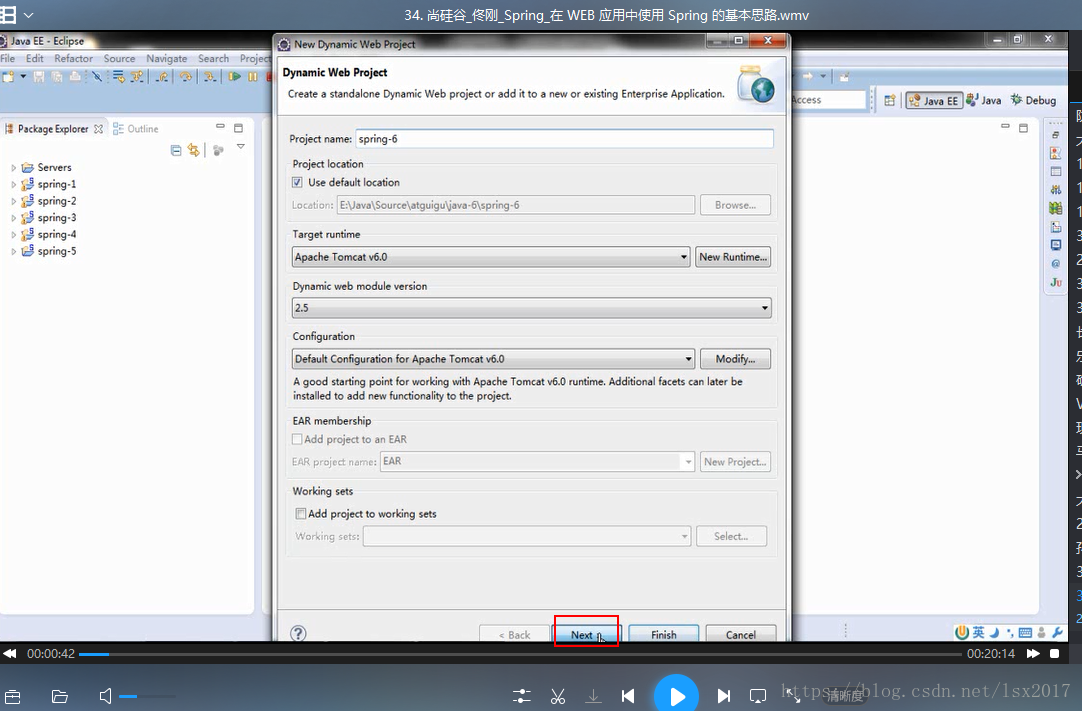The height and width of the screenshot is (711, 1082).
Task: Check Add project to working sets
Action: (301, 514)
